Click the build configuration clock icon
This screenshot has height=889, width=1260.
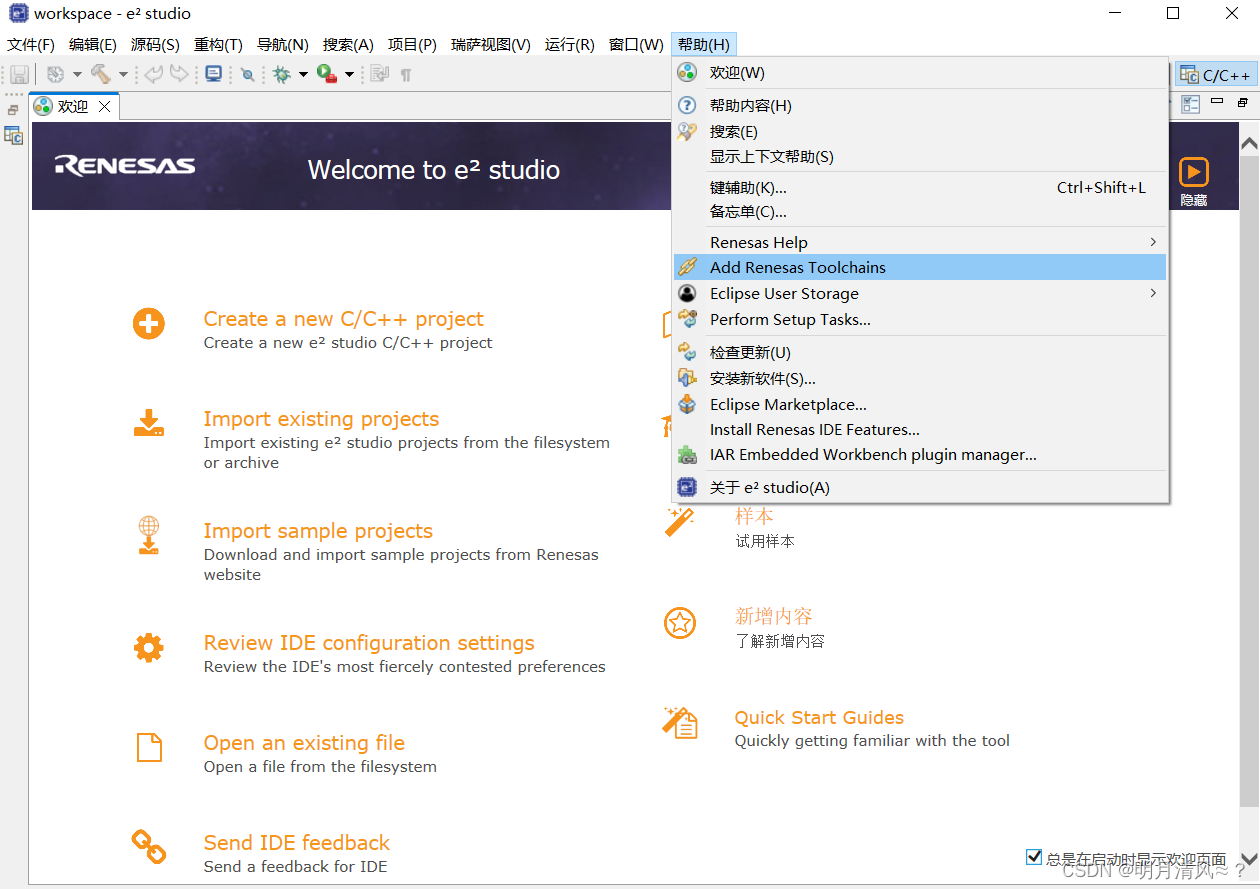[56, 74]
